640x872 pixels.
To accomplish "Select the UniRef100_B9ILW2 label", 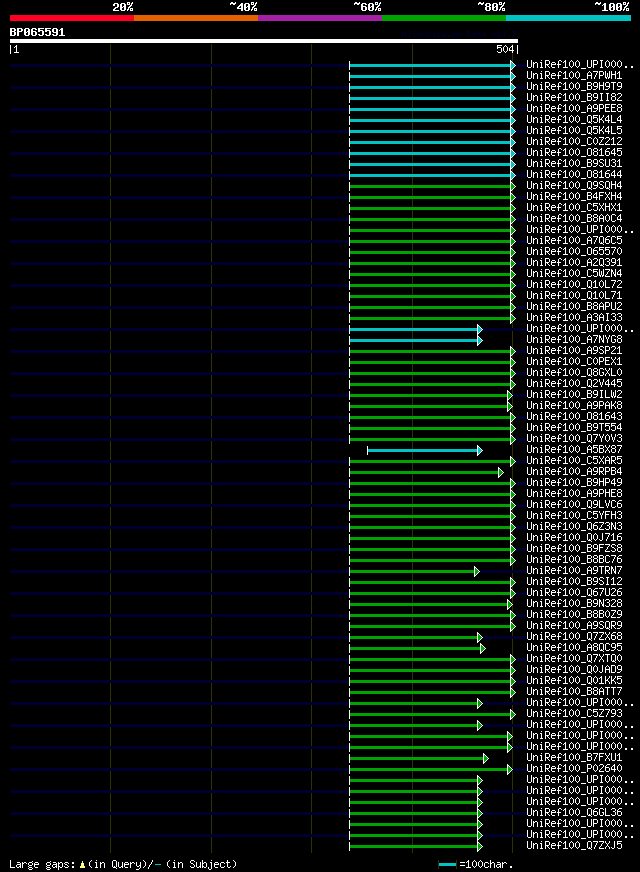I will pyautogui.click(x=574, y=394).
